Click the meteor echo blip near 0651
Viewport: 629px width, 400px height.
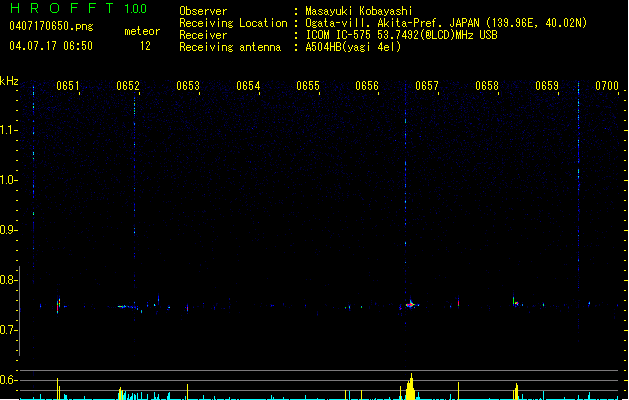pos(59,305)
